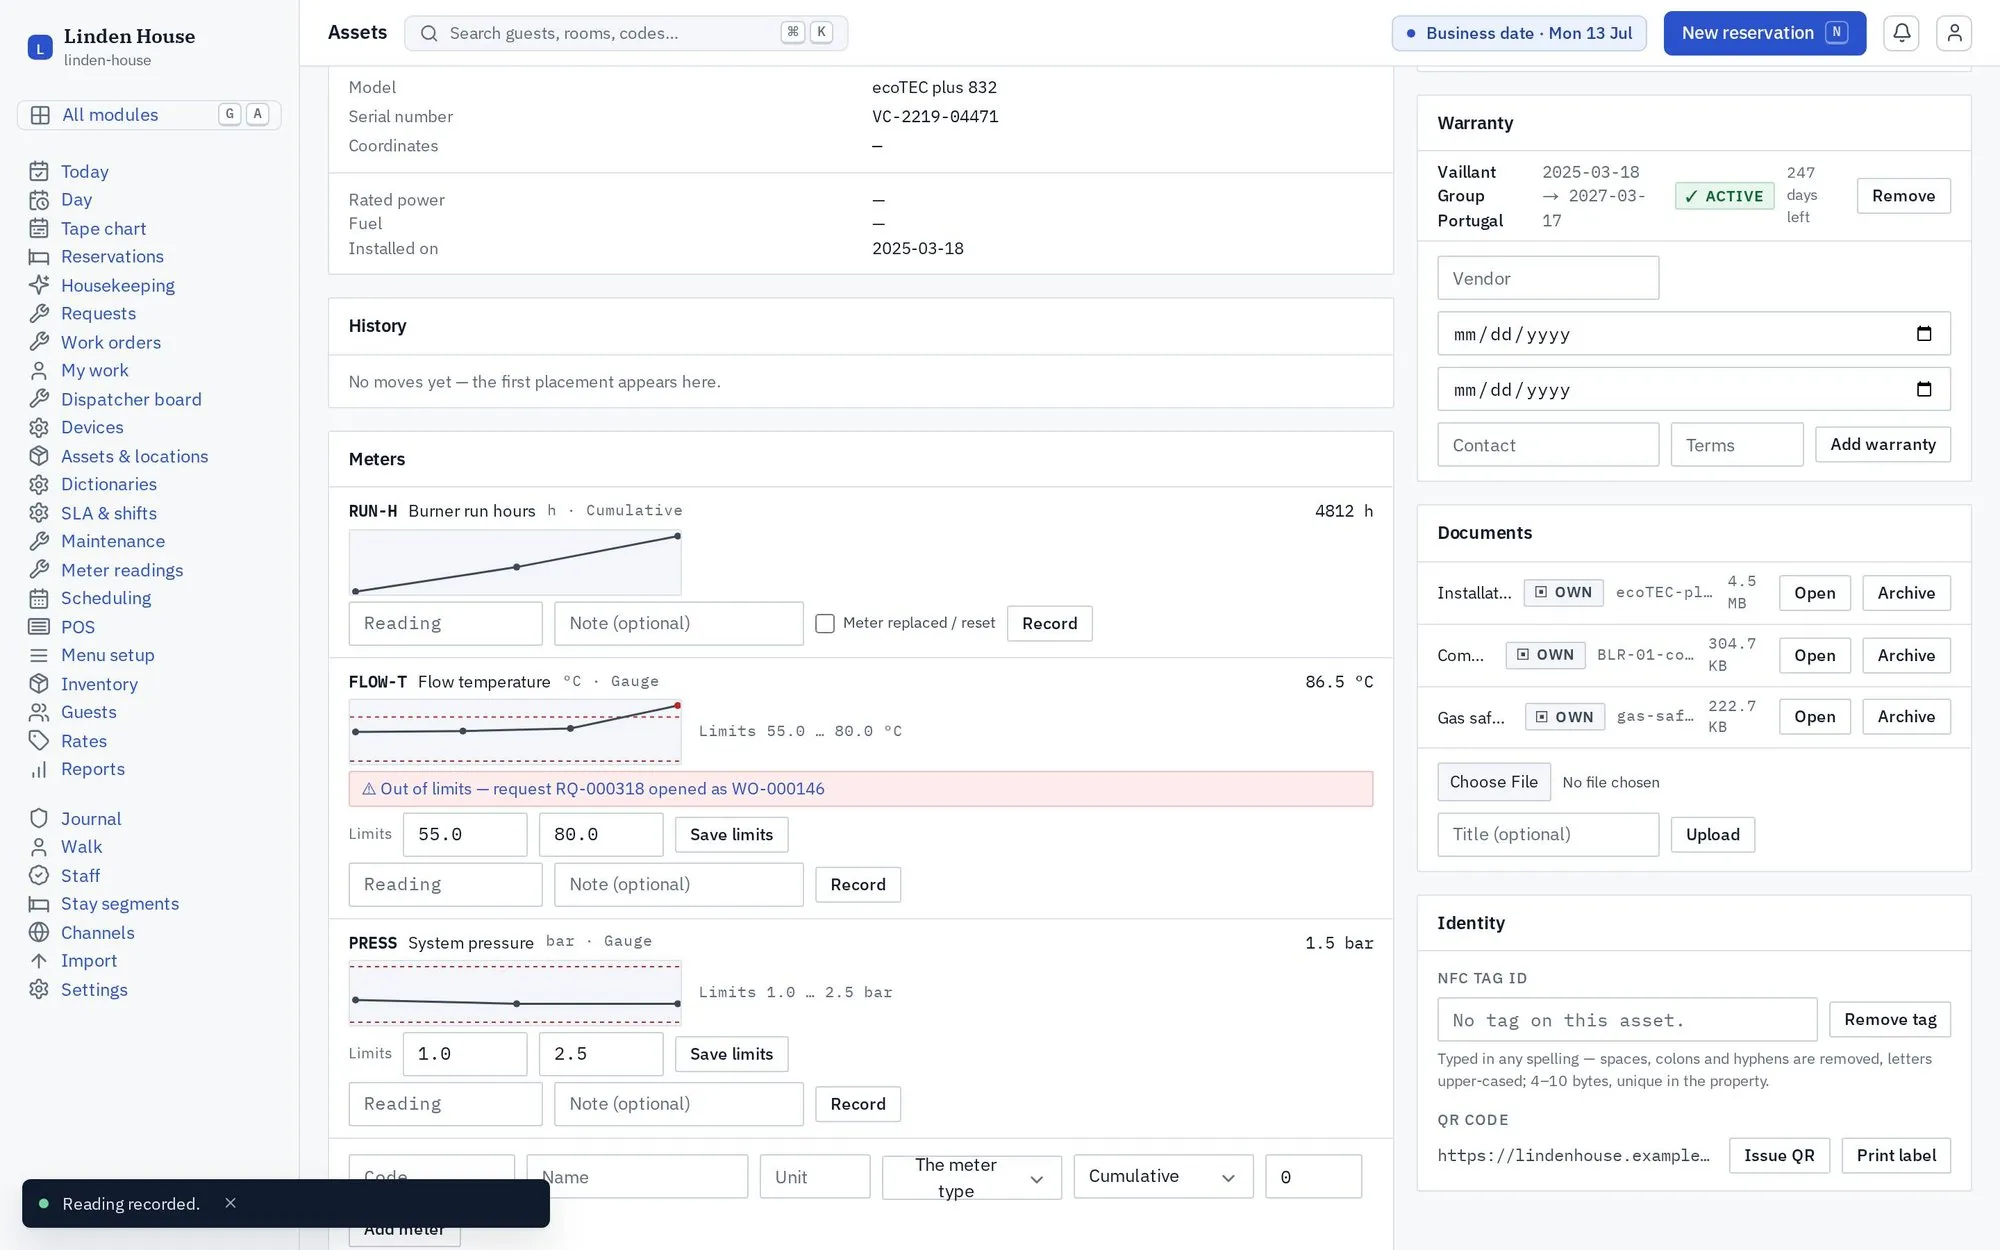
Task: Click the out of limits WO-000146 alert
Action: (860, 789)
